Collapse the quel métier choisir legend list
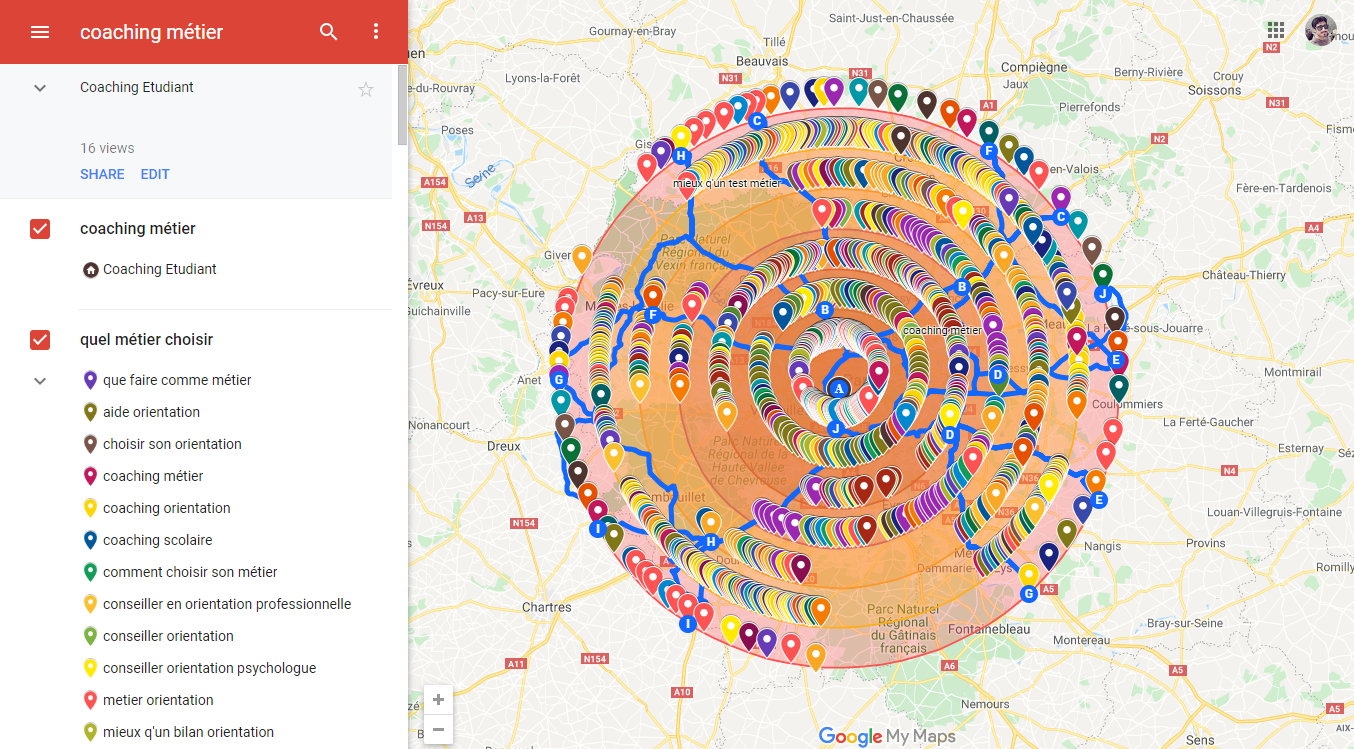Viewport: 1354px width, 749px height. point(39,380)
